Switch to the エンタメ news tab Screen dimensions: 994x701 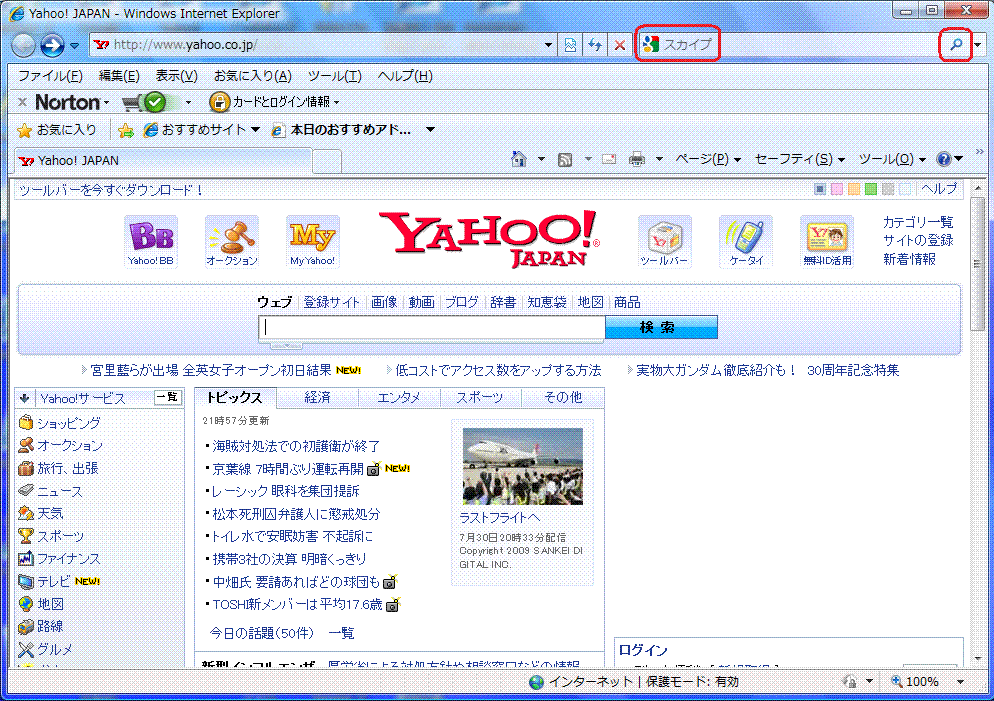(x=399, y=397)
